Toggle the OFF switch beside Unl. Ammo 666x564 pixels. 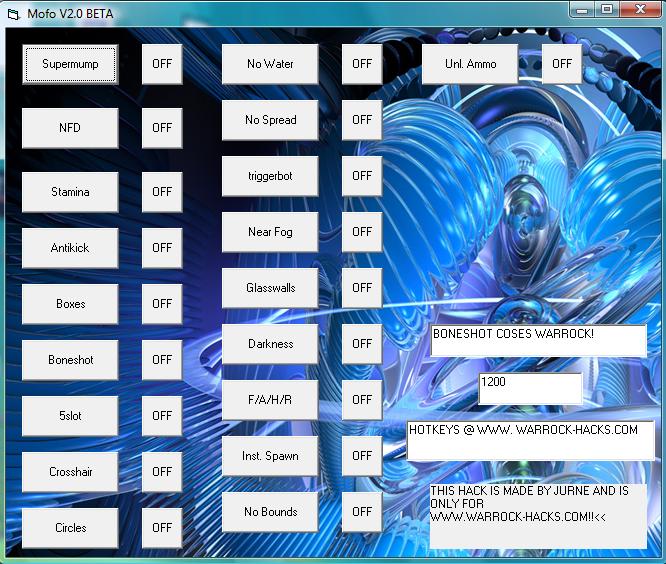tap(562, 64)
